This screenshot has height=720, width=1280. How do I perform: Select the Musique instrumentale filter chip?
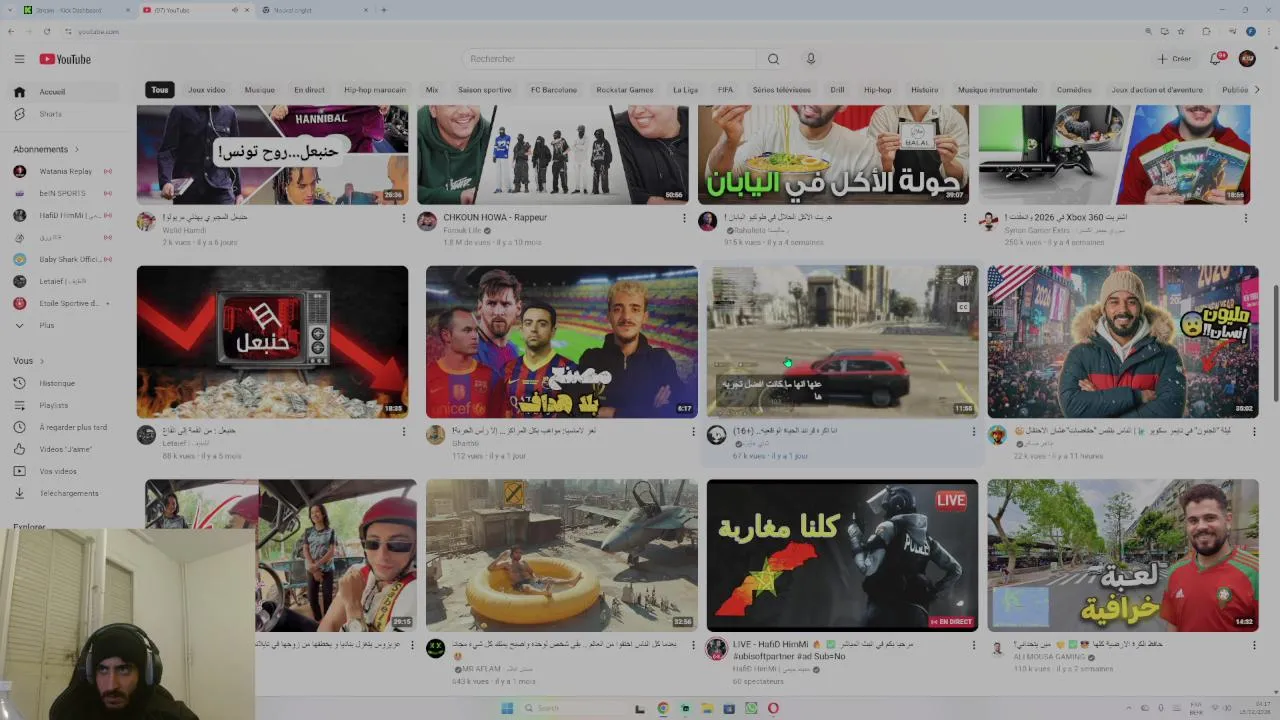tap(997, 90)
